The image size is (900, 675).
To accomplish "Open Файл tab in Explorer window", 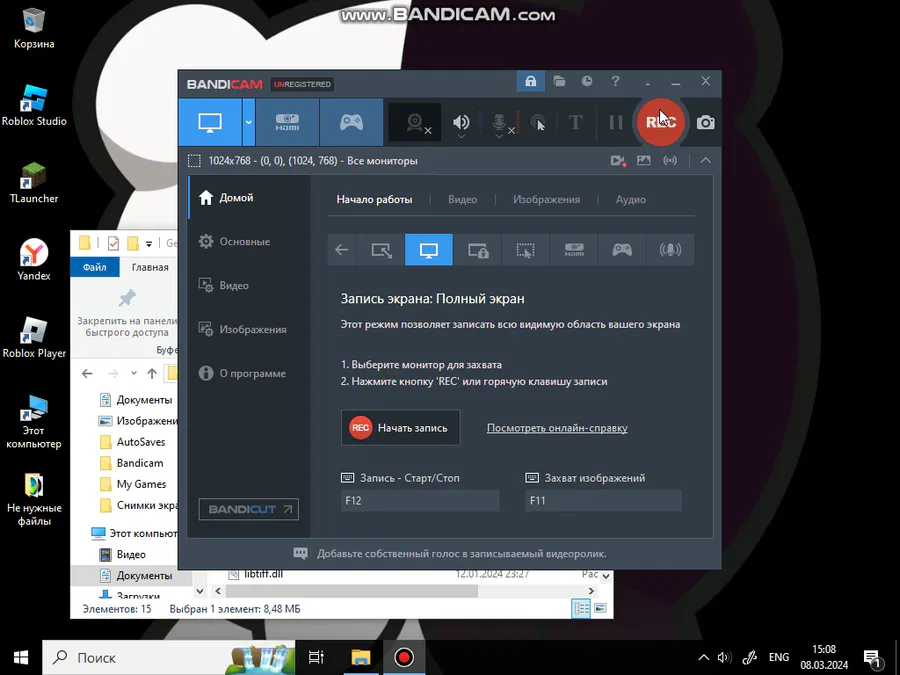I will point(94,267).
